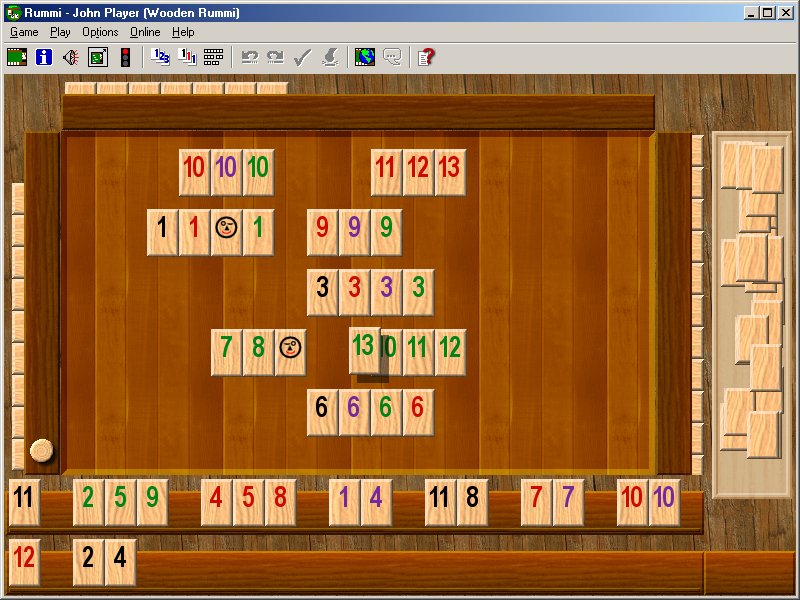Click the tile grid layout icon

pyautogui.click(x=213, y=57)
